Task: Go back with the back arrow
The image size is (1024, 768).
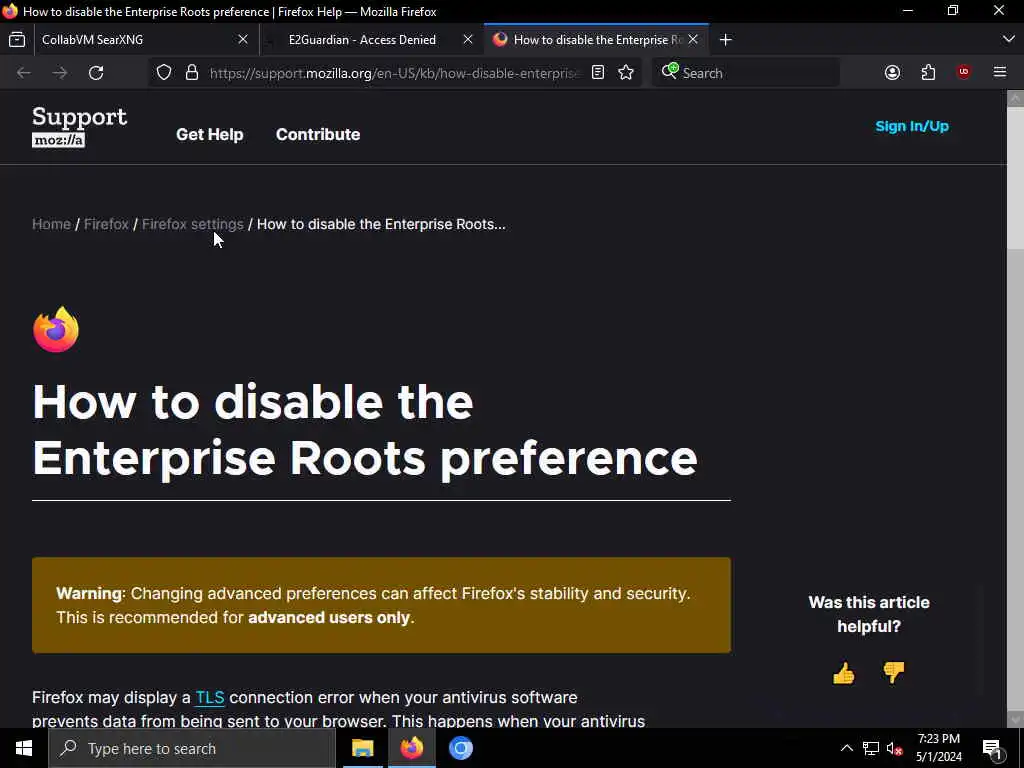Action: point(24,72)
